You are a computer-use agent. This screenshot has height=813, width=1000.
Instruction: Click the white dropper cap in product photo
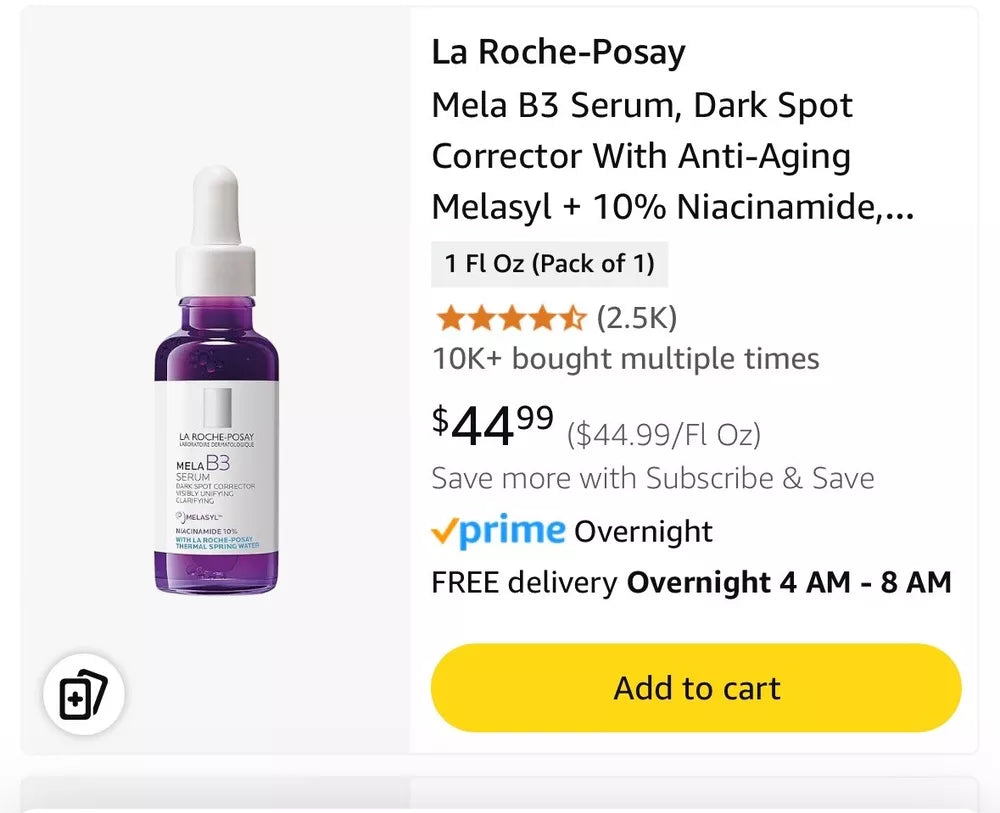point(216,230)
